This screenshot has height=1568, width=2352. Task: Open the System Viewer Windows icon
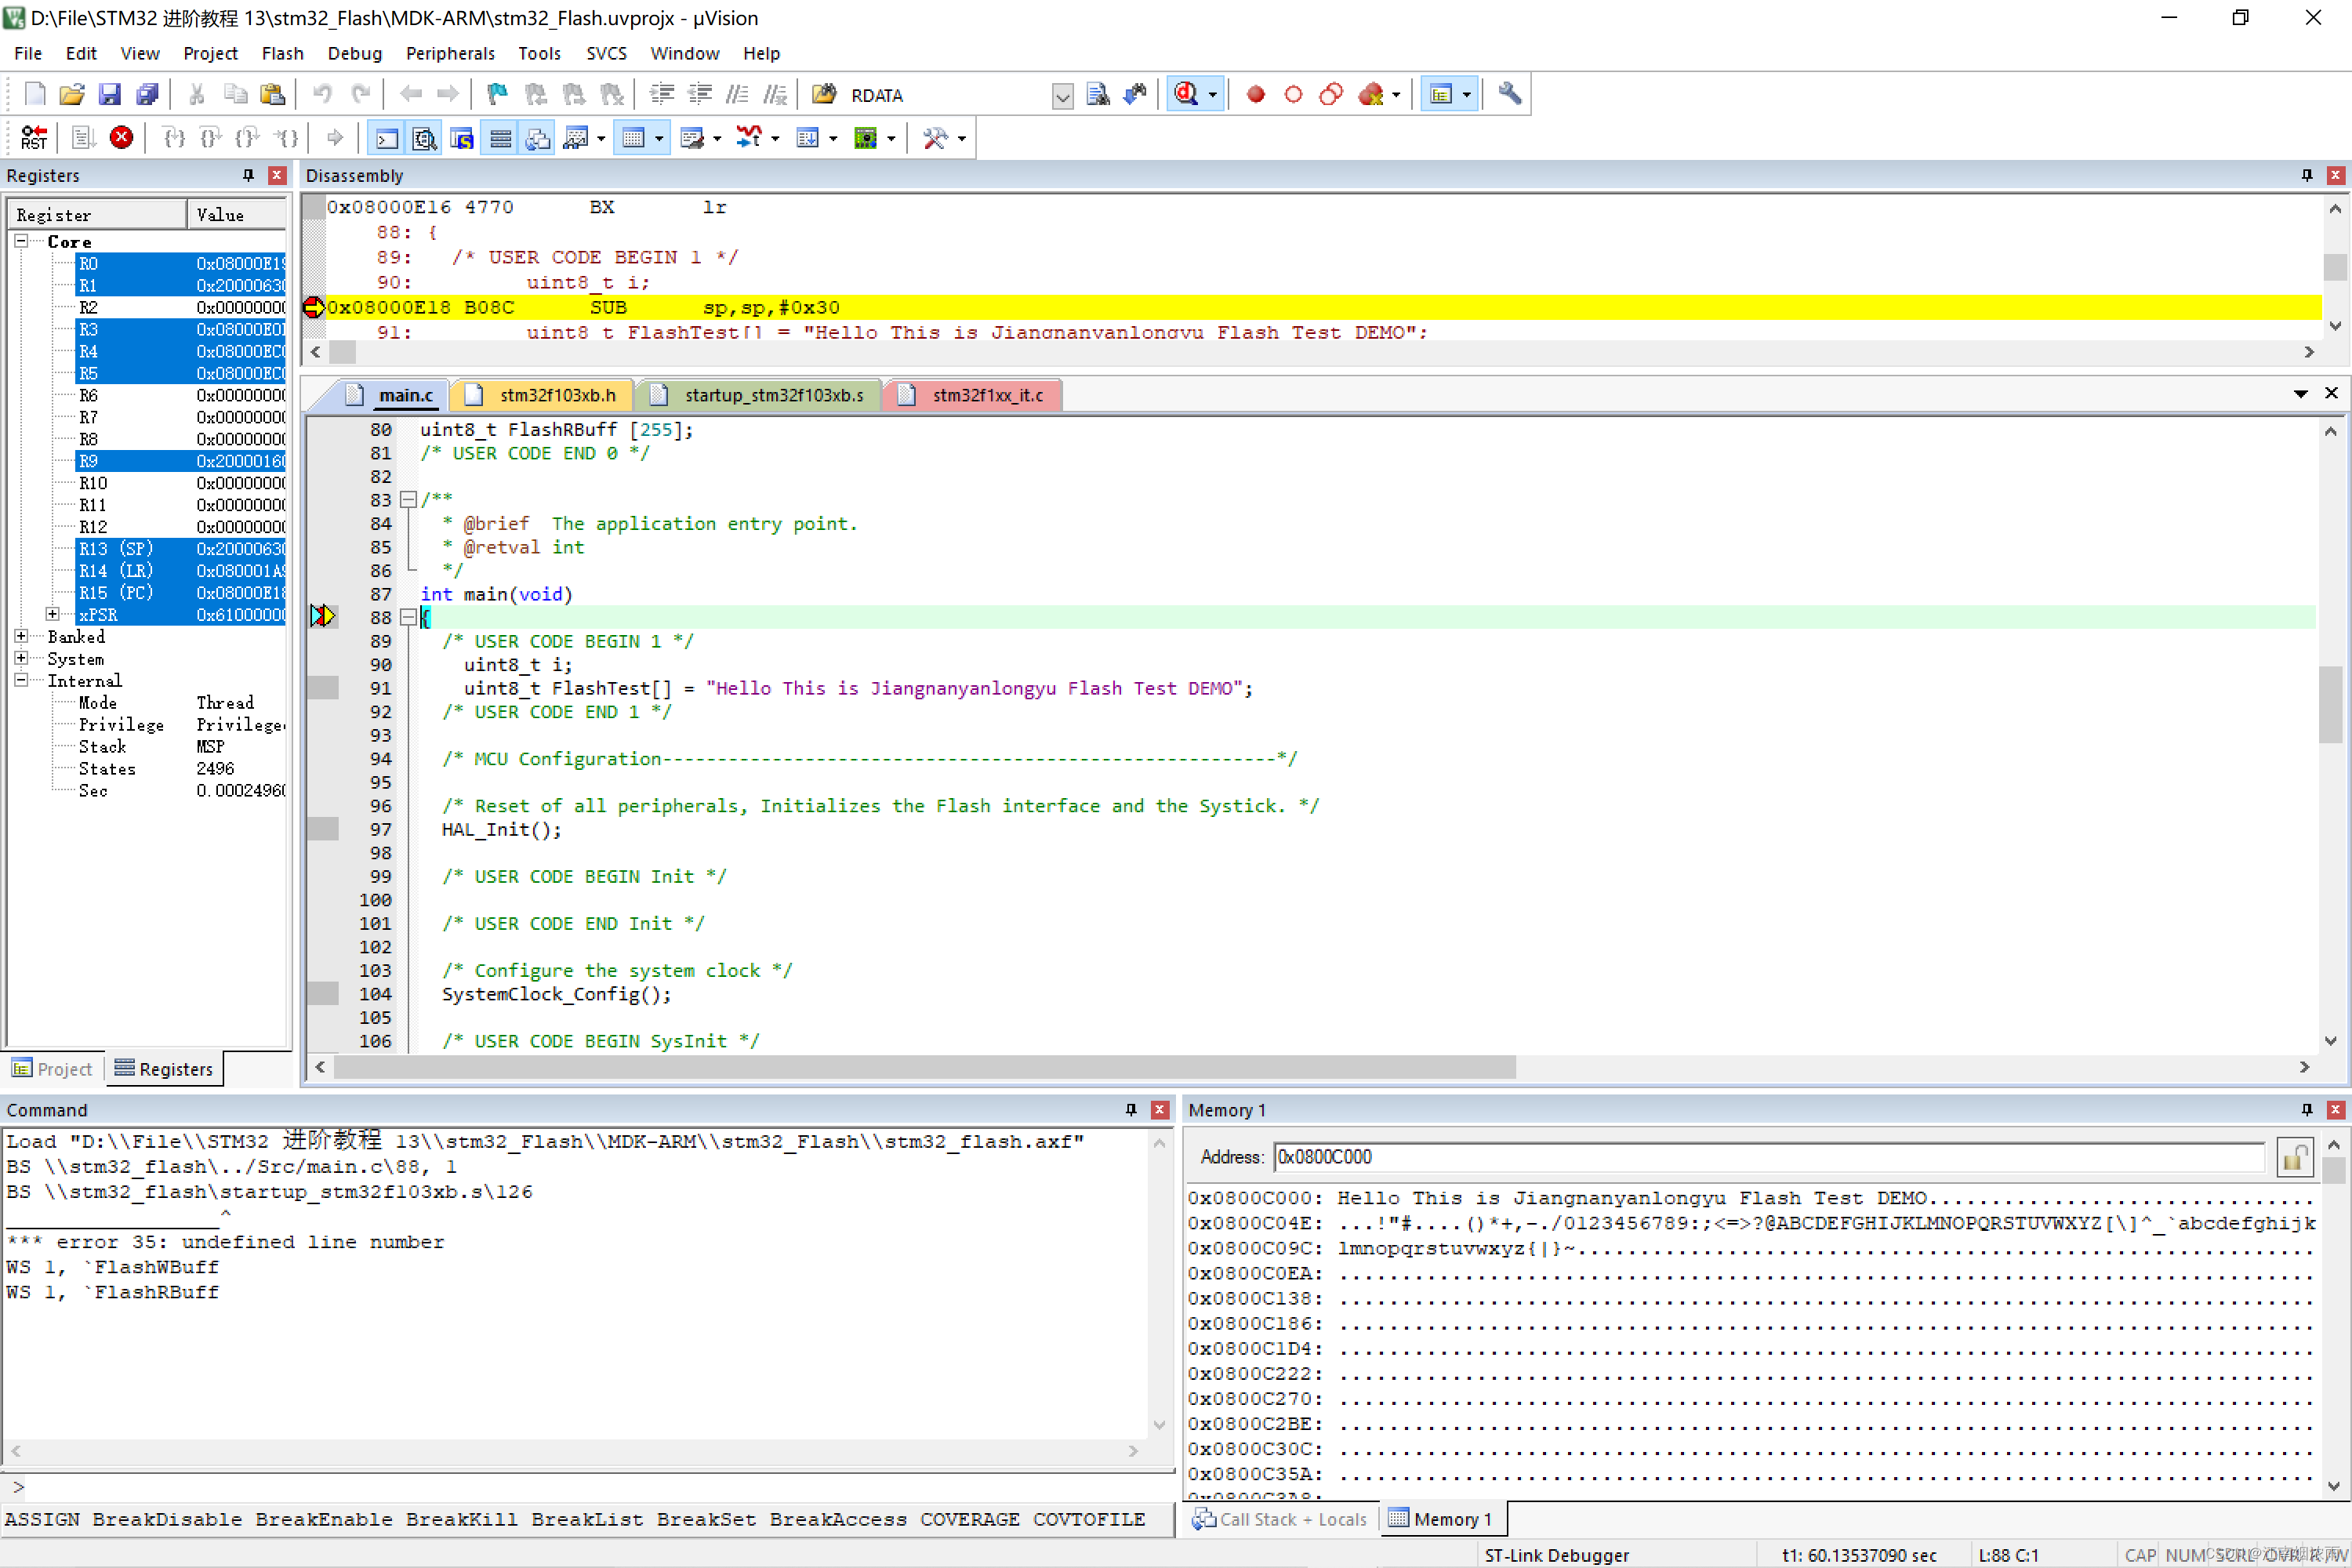coord(866,138)
